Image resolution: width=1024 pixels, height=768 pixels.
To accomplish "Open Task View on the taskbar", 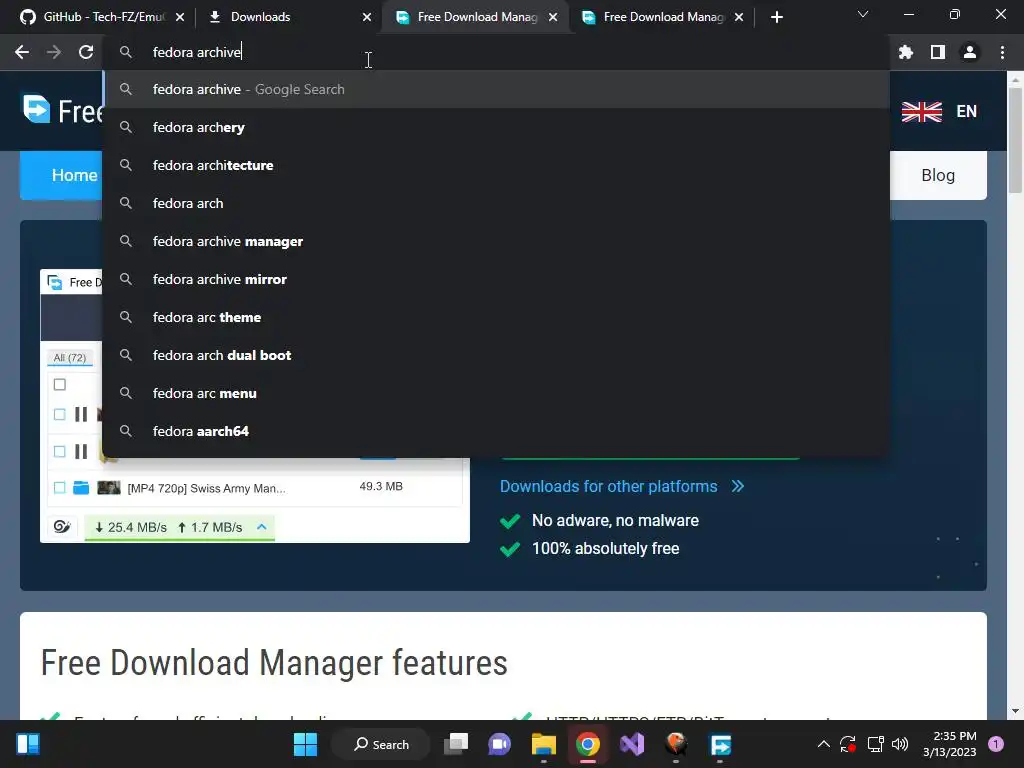I will (x=456, y=744).
